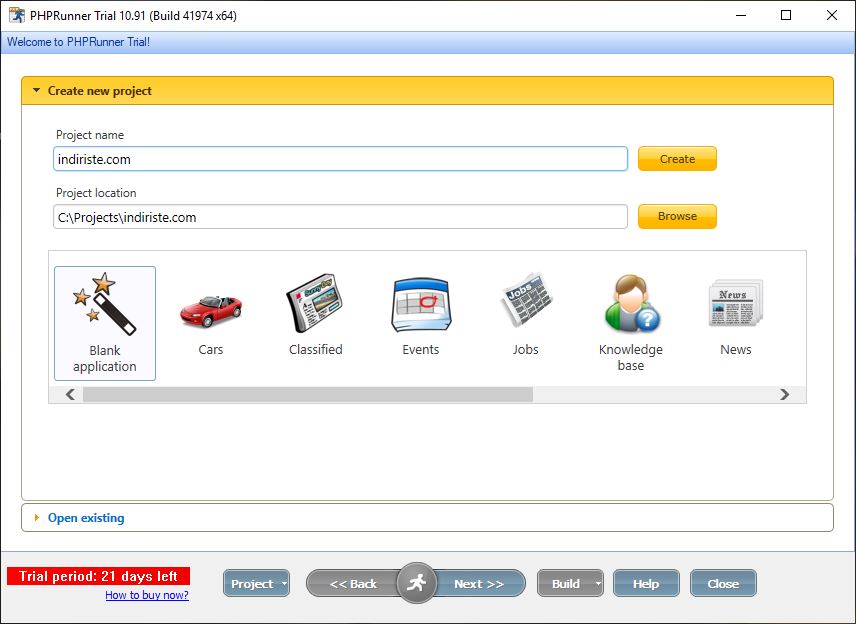
Task: Click the PHPRunner app icon in title bar
Action: [17, 15]
